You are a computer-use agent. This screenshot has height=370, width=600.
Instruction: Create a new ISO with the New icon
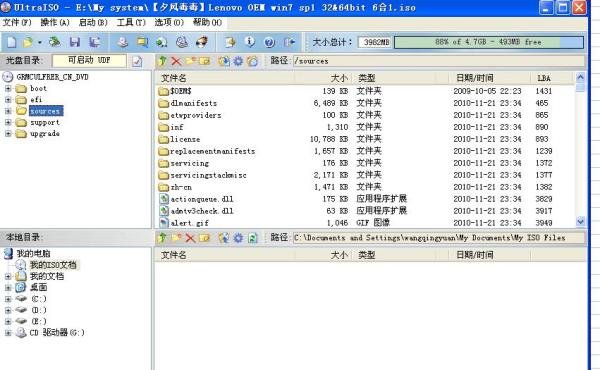pyautogui.click(x=11, y=42)
